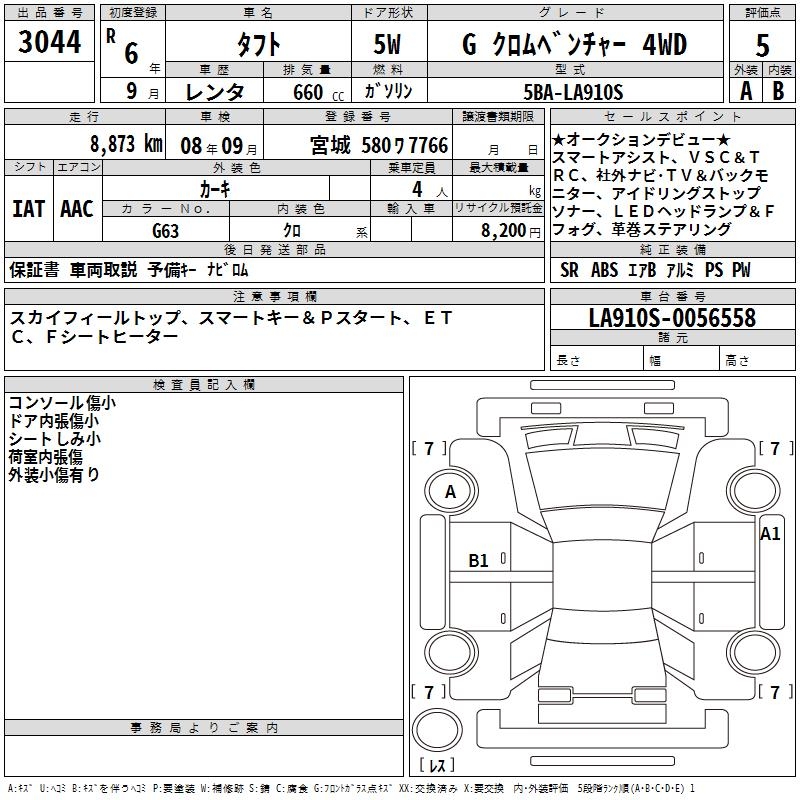Select chassis number LA910S-0056558

[x=672, y=318]
